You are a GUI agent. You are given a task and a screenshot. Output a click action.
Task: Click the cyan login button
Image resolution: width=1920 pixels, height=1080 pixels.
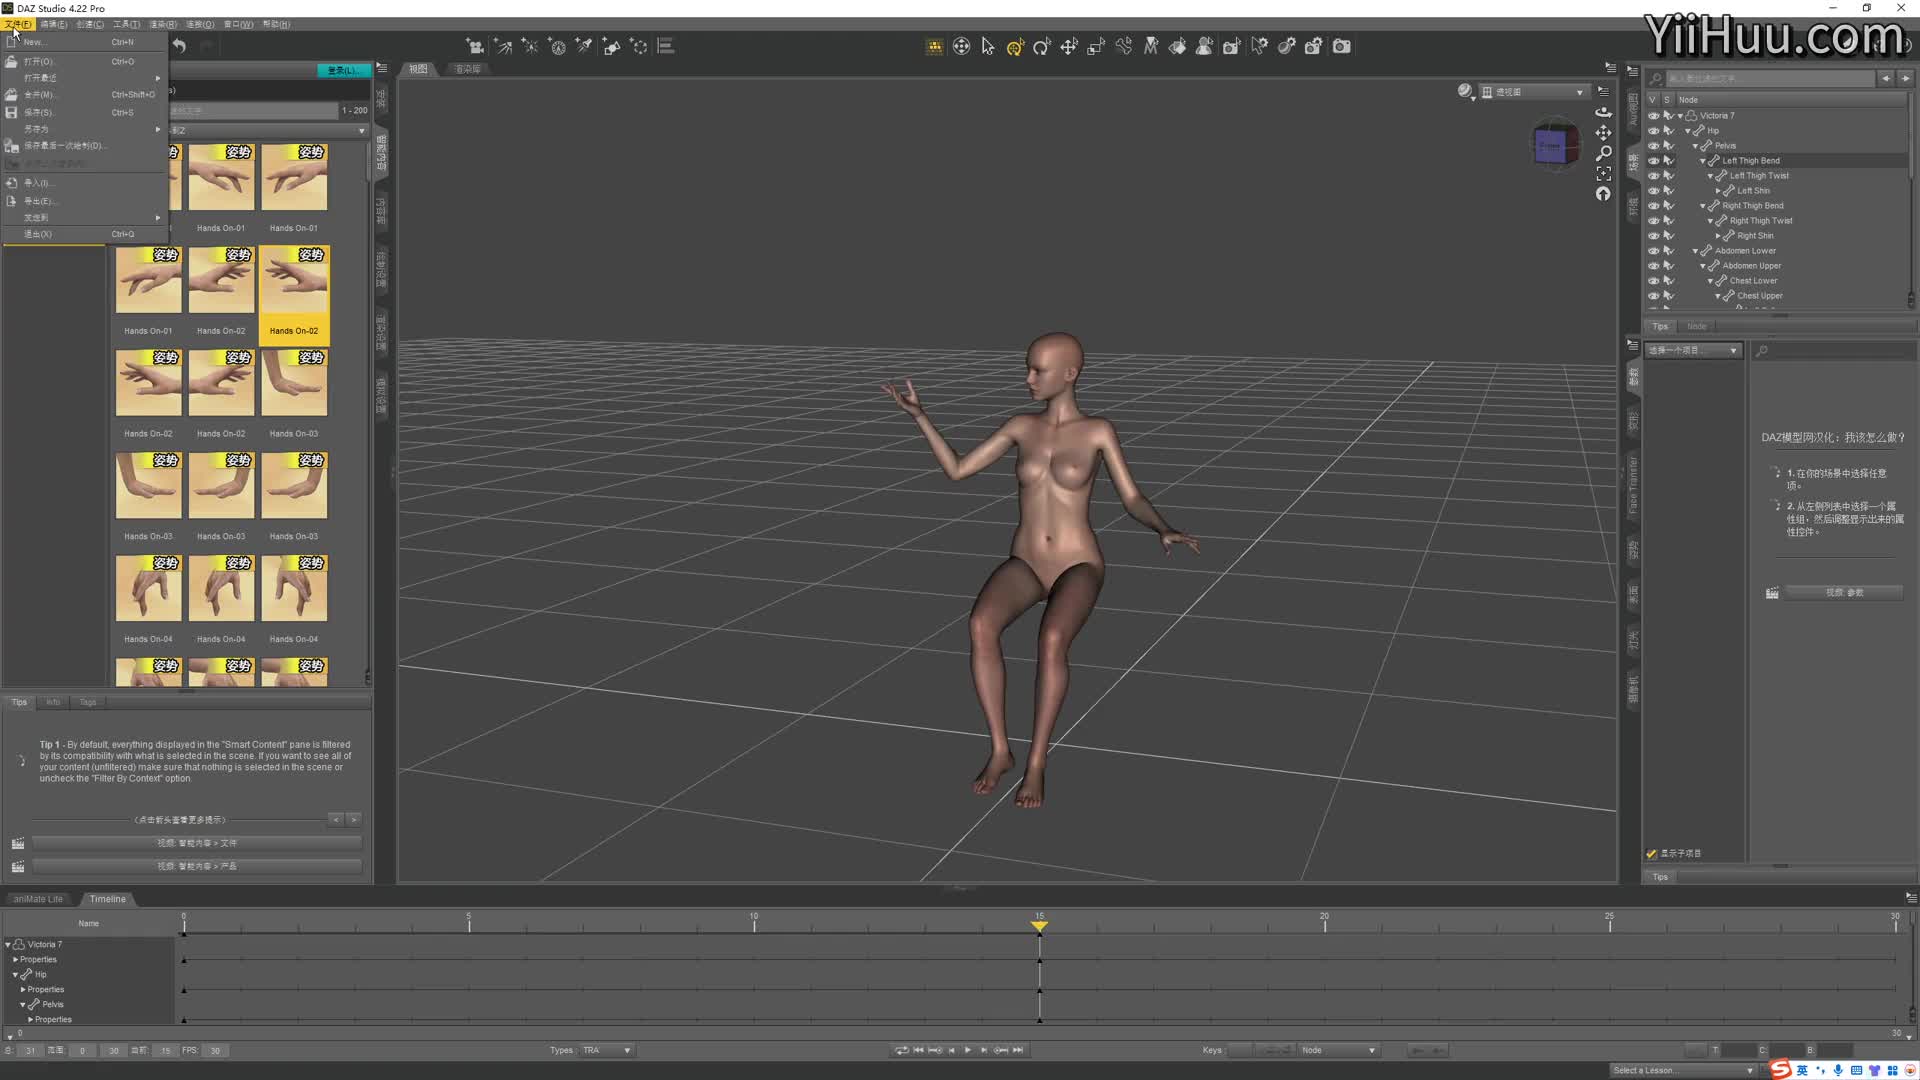pyautogui.click(x=343, y=70)
